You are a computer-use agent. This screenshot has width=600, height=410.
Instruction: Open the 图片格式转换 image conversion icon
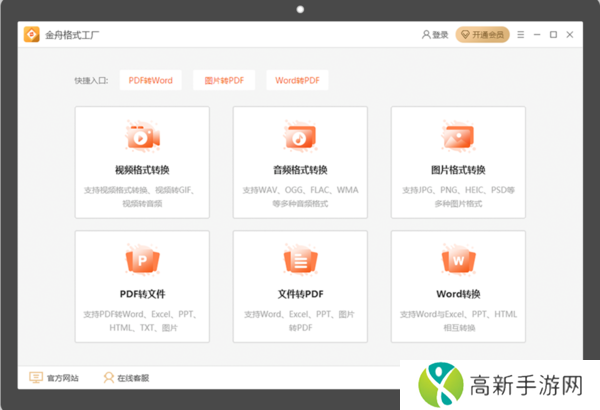point(458,136)
